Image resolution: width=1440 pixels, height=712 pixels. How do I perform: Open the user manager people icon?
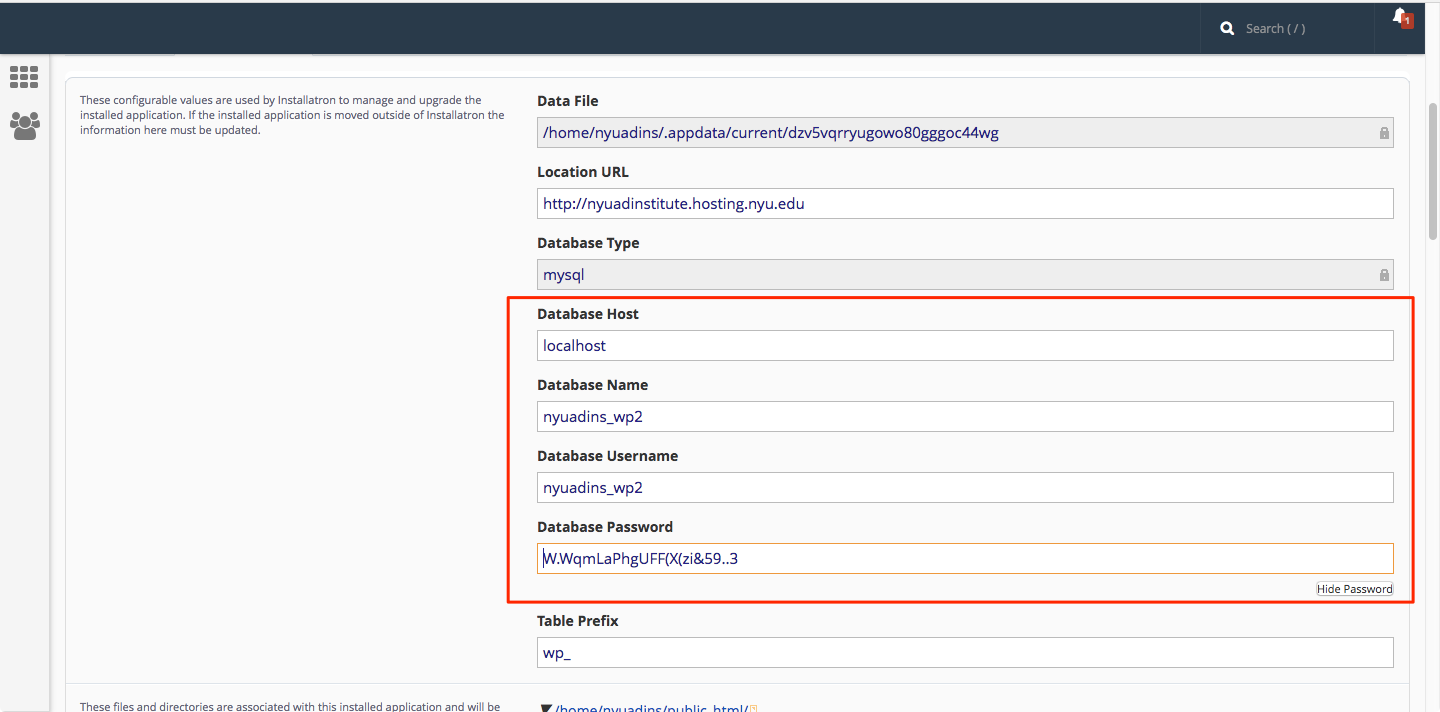click(x=24, y=125)
